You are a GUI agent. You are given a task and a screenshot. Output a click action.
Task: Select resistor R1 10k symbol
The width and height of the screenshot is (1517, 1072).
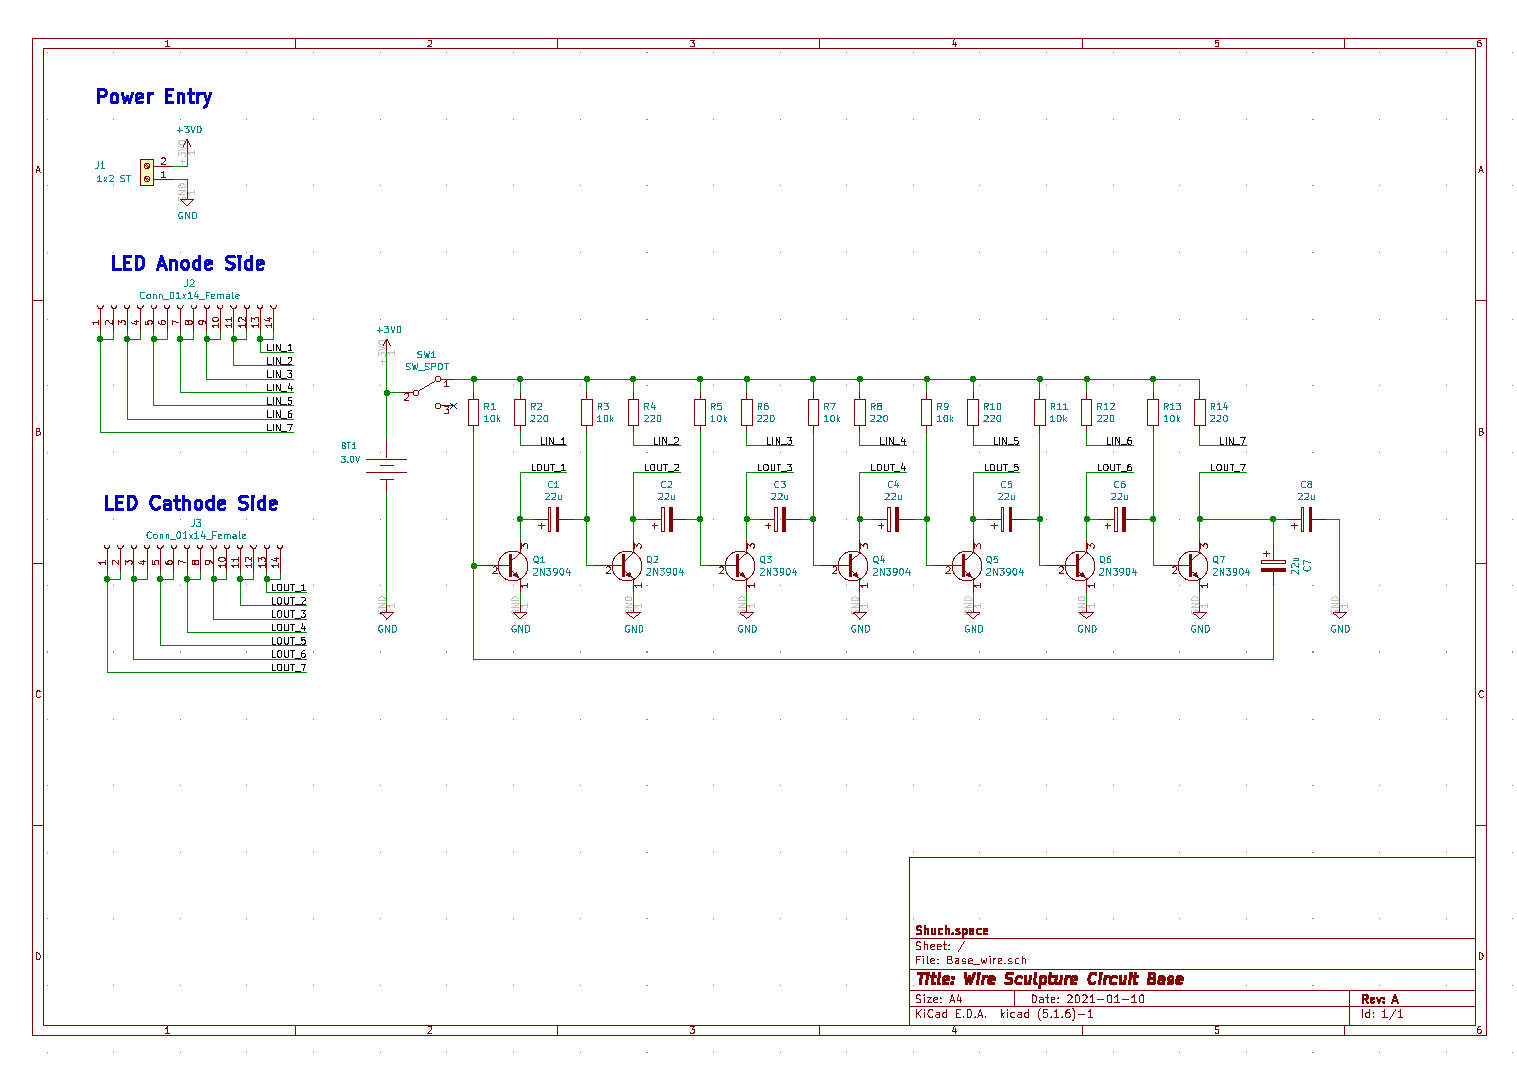click(x=473, y=414)
